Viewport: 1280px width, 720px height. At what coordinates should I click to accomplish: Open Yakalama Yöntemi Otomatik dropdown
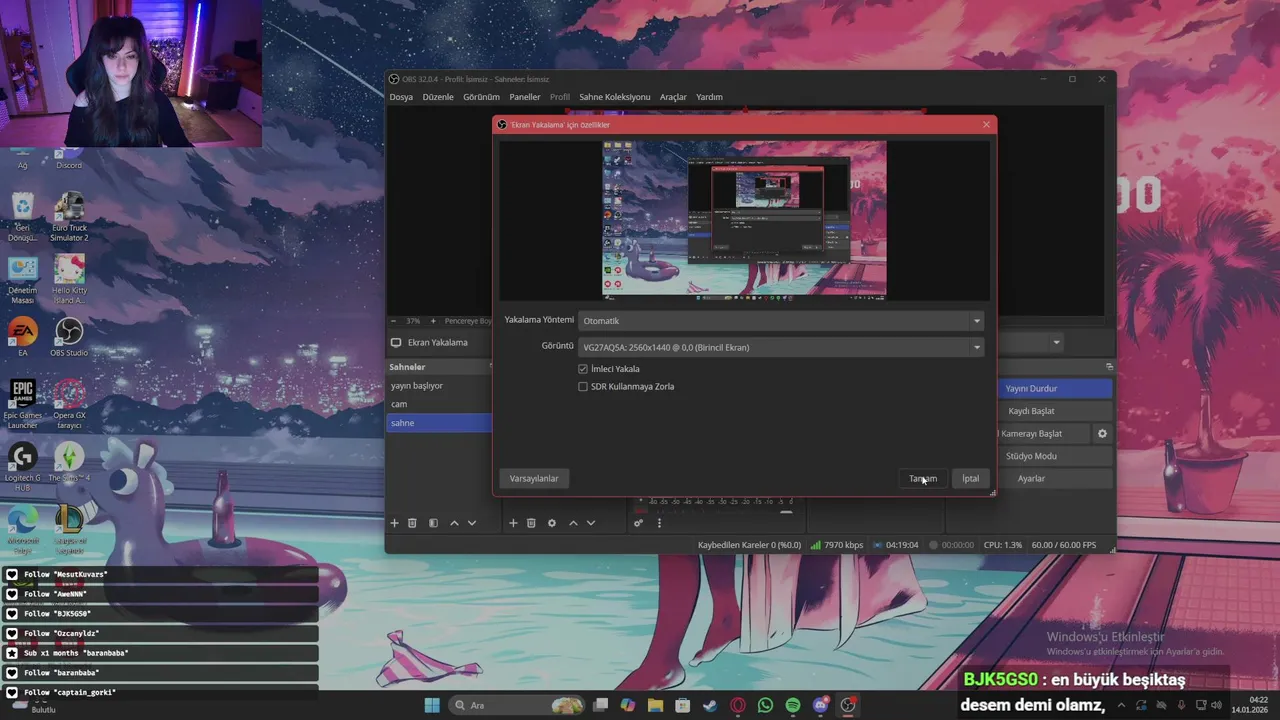pyautogui.click(x=781, y=321)
